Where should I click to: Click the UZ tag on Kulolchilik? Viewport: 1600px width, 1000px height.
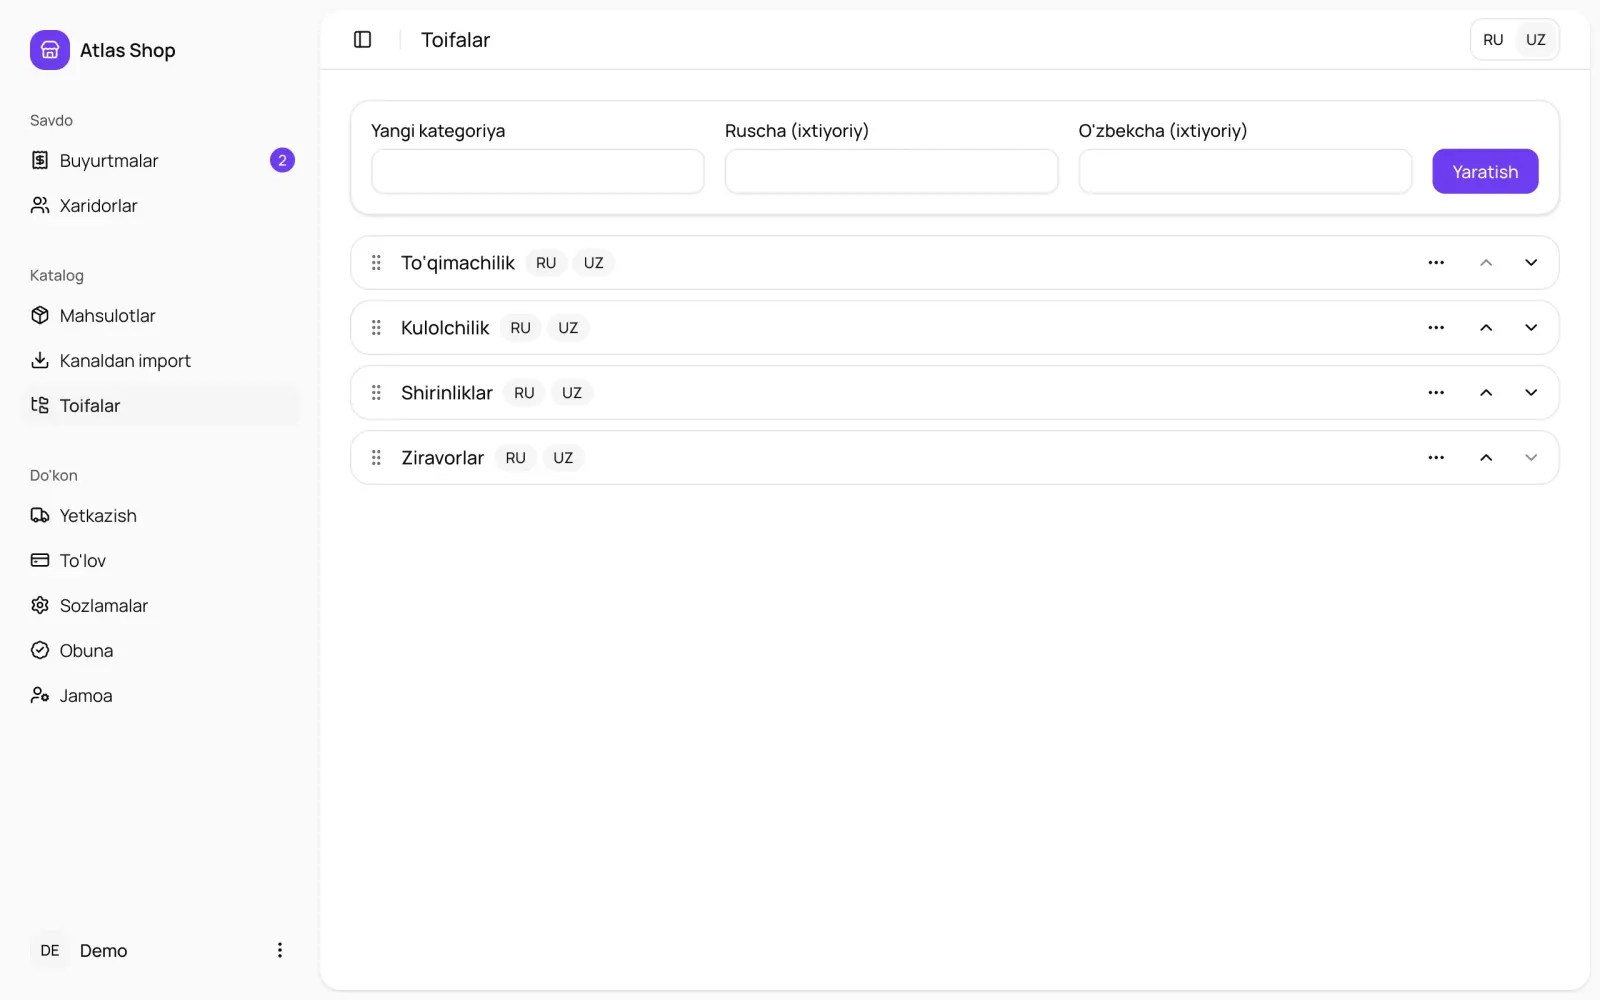point(568,328)
